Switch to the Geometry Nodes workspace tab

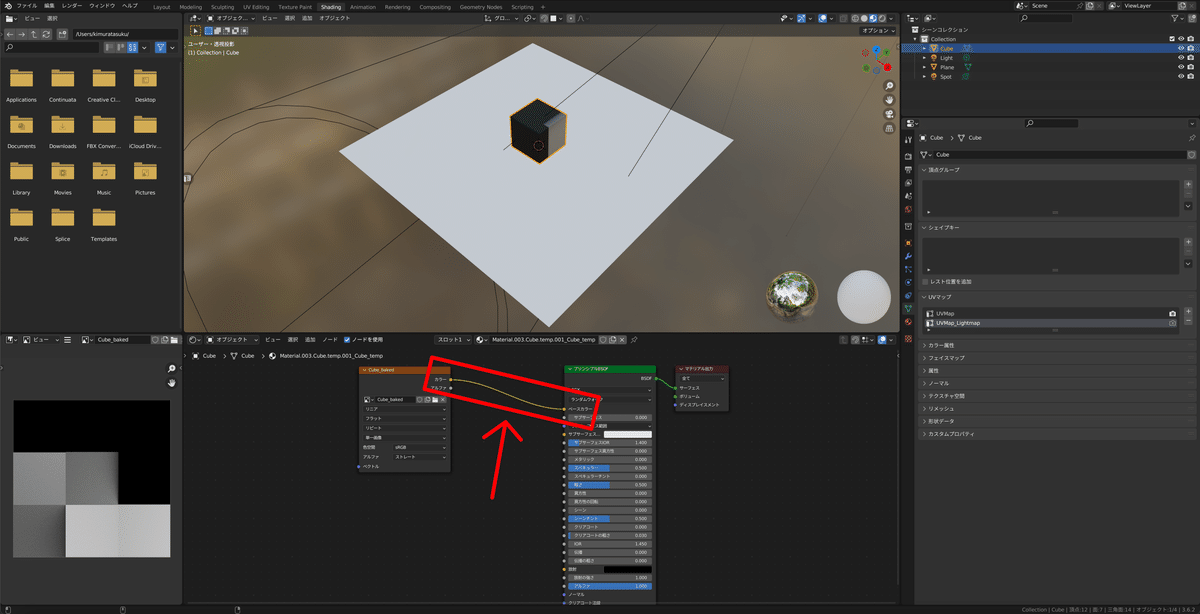coord(481,6)
